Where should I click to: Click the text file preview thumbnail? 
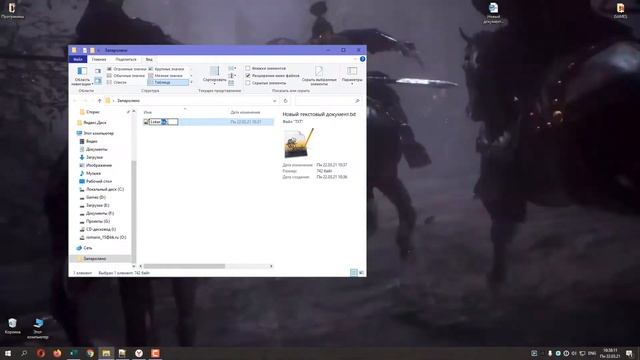298,143
